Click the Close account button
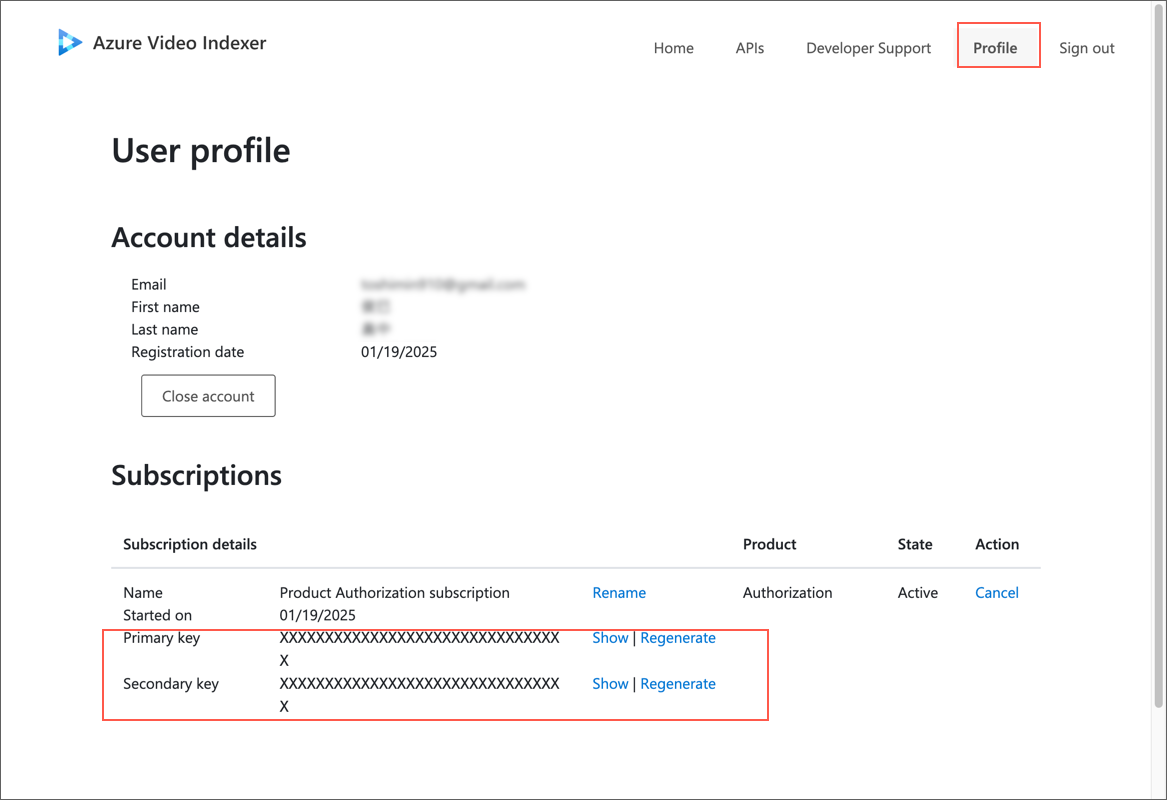 tap(208, 396)
